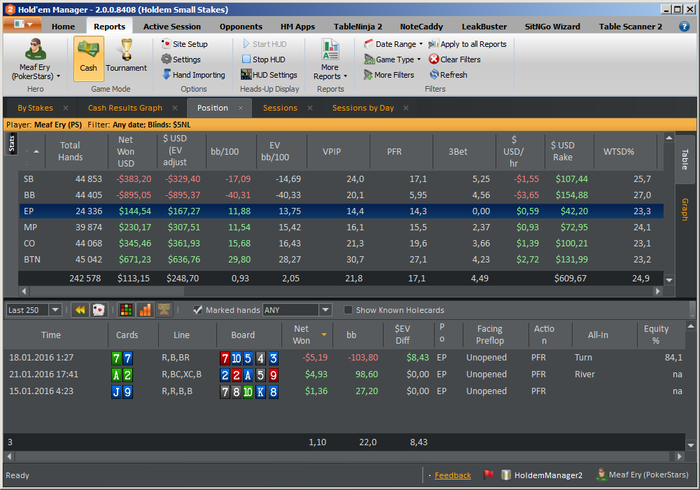
Task: Click the red flag icon in status bar
Action: pos(488,474)
